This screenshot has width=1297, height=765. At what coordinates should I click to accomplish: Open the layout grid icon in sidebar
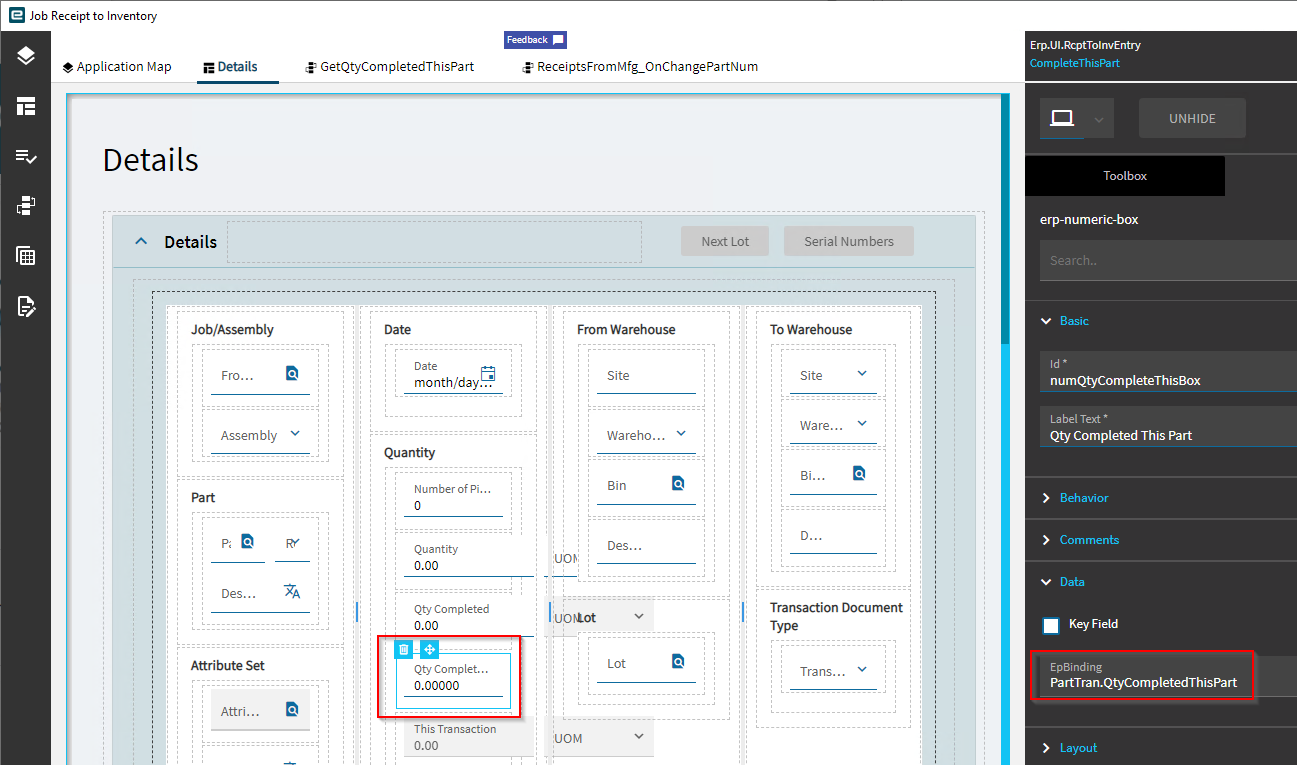coord(26,106)
